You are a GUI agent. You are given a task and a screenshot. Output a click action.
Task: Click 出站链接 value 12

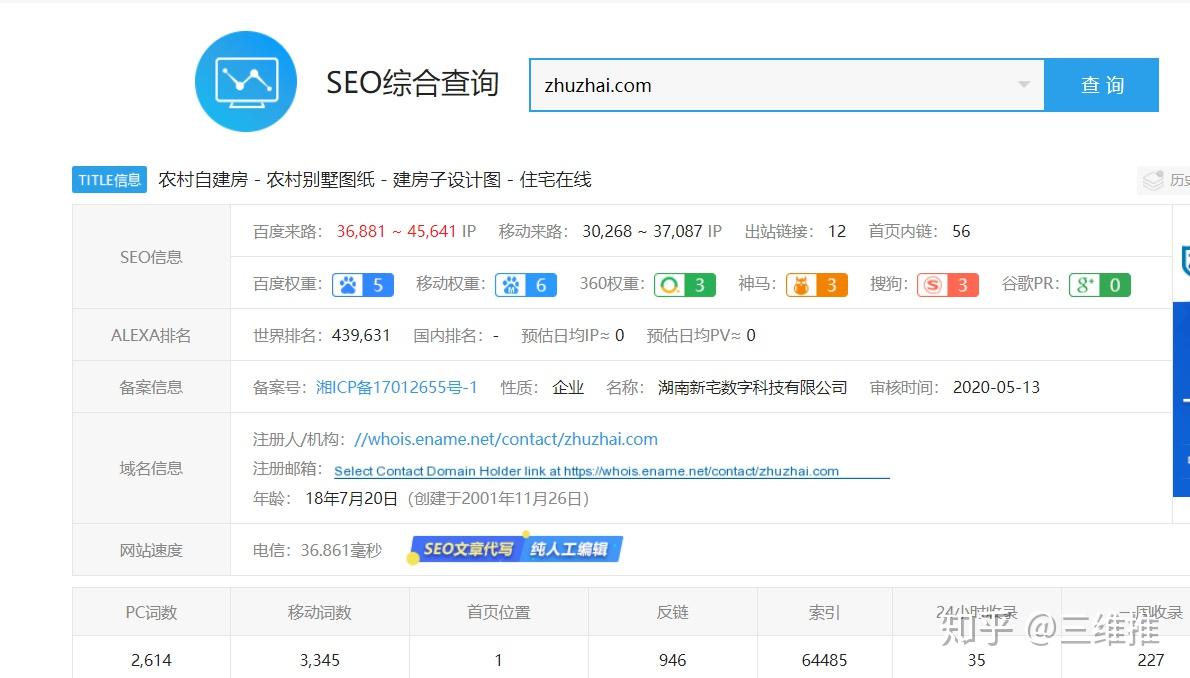[837, 231]
